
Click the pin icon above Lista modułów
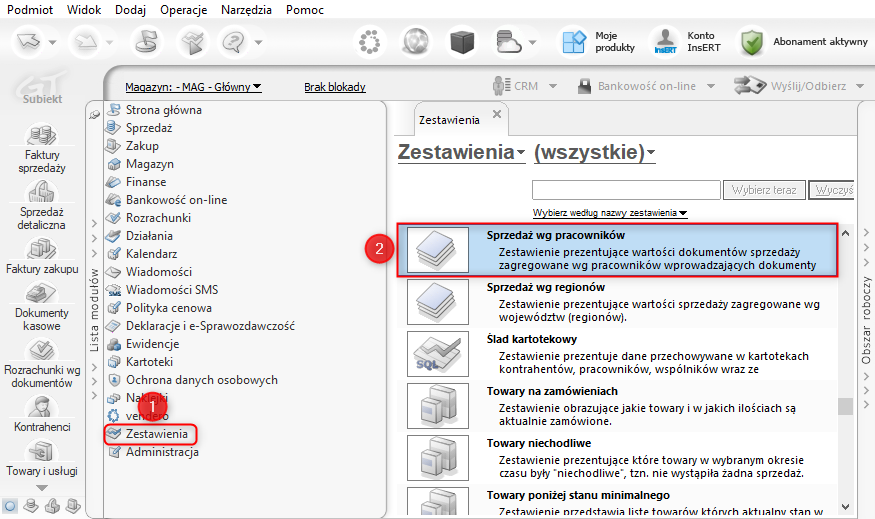pyautogui.click(x=94, y=114)
